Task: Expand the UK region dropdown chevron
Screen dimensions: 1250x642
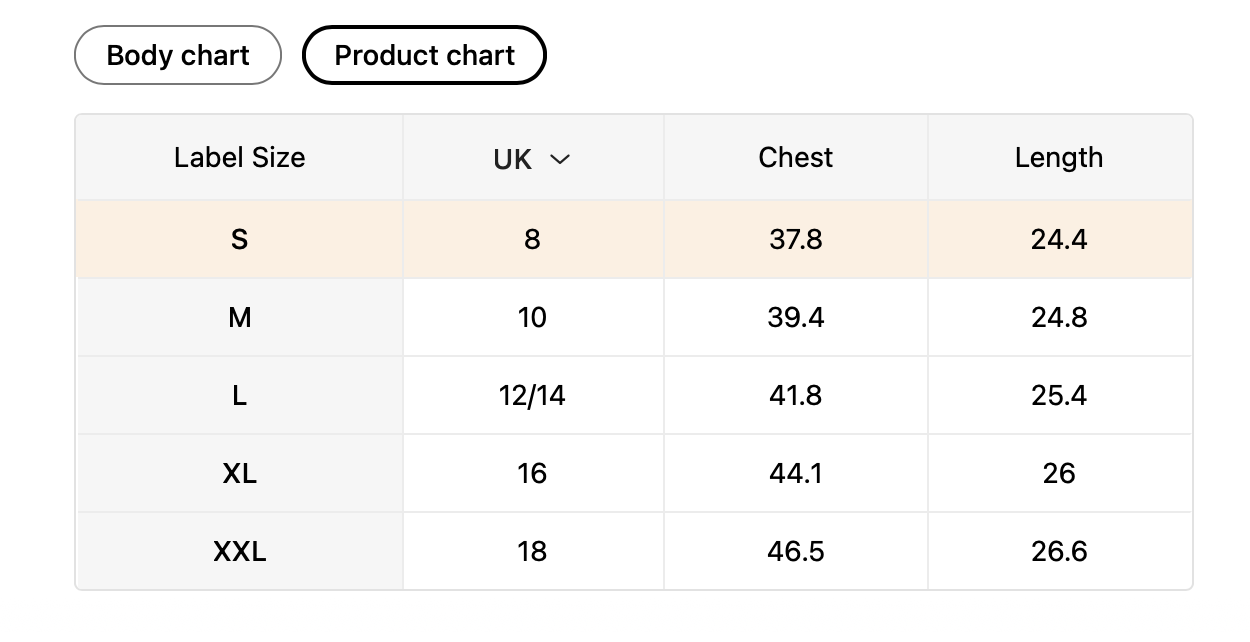Action: [560, 159]
